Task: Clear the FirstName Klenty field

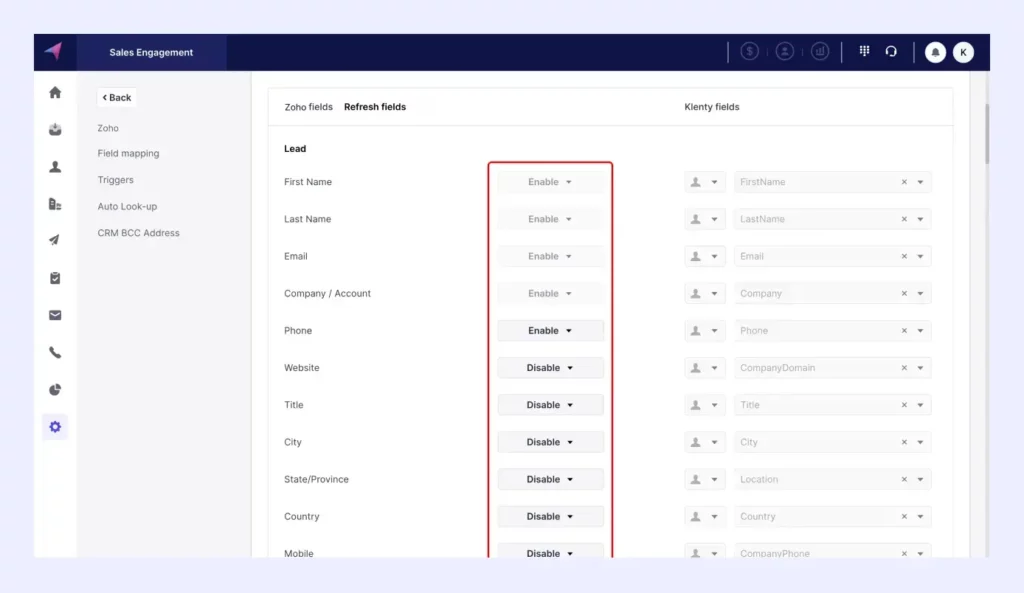Action: tap(904, 182)
